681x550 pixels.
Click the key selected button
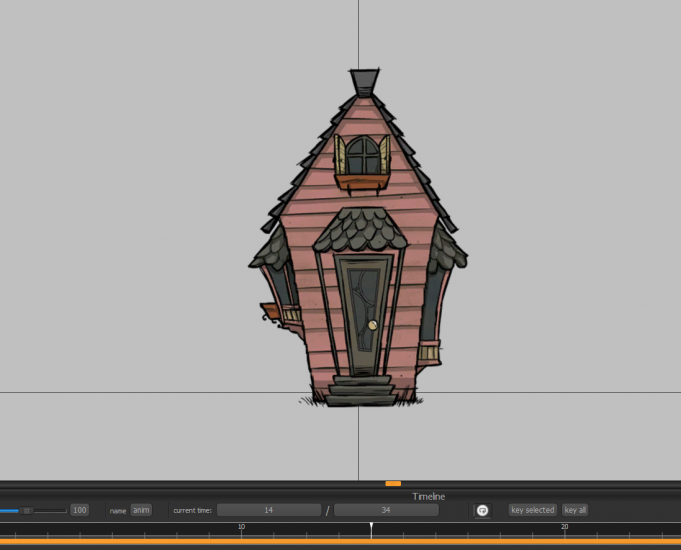[532, 510]
